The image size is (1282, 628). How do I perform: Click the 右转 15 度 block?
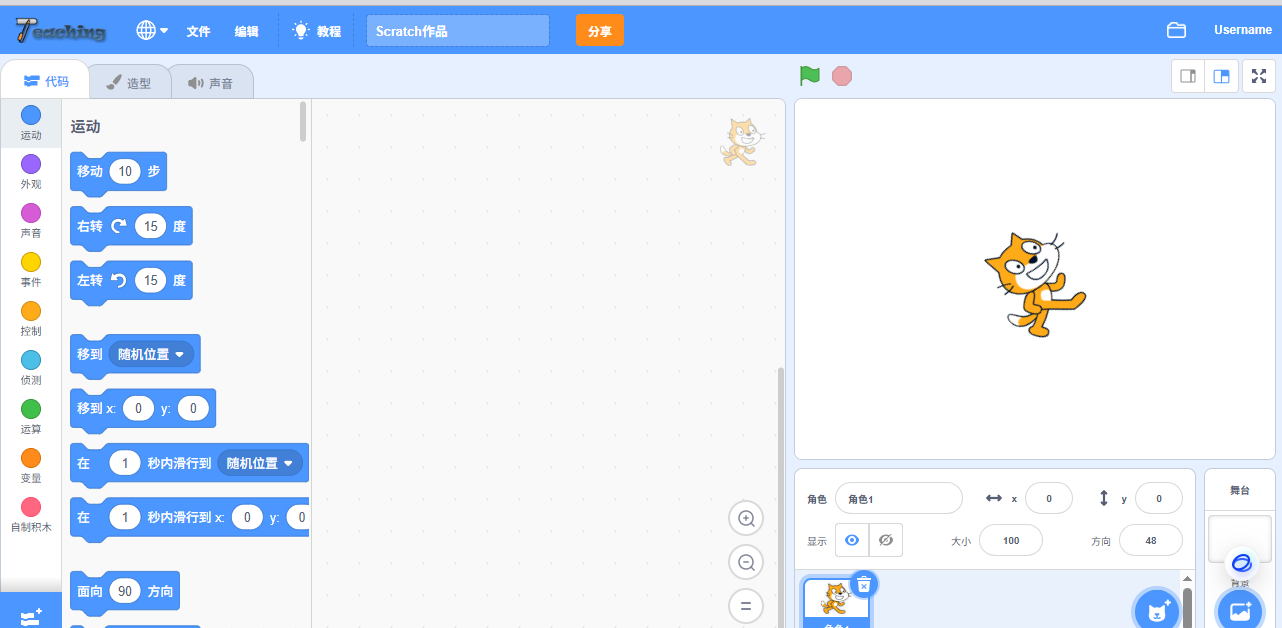tap(131, 227)
